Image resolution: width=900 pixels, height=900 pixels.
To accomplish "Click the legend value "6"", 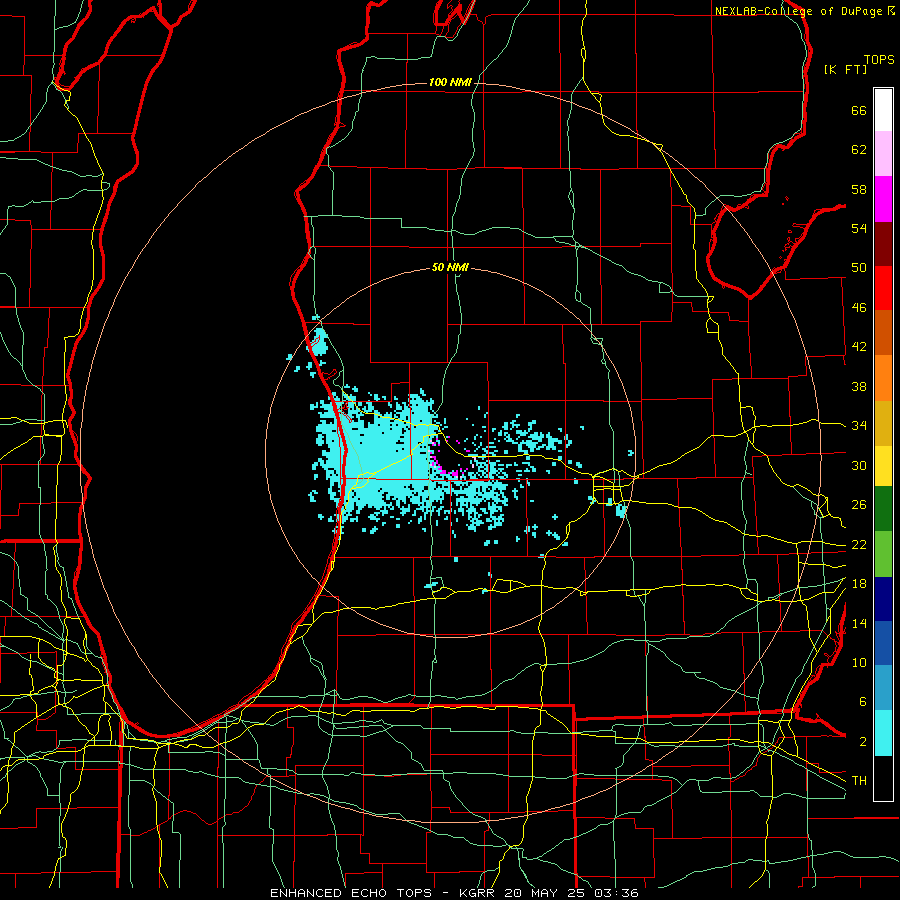I will coord(862,702).
